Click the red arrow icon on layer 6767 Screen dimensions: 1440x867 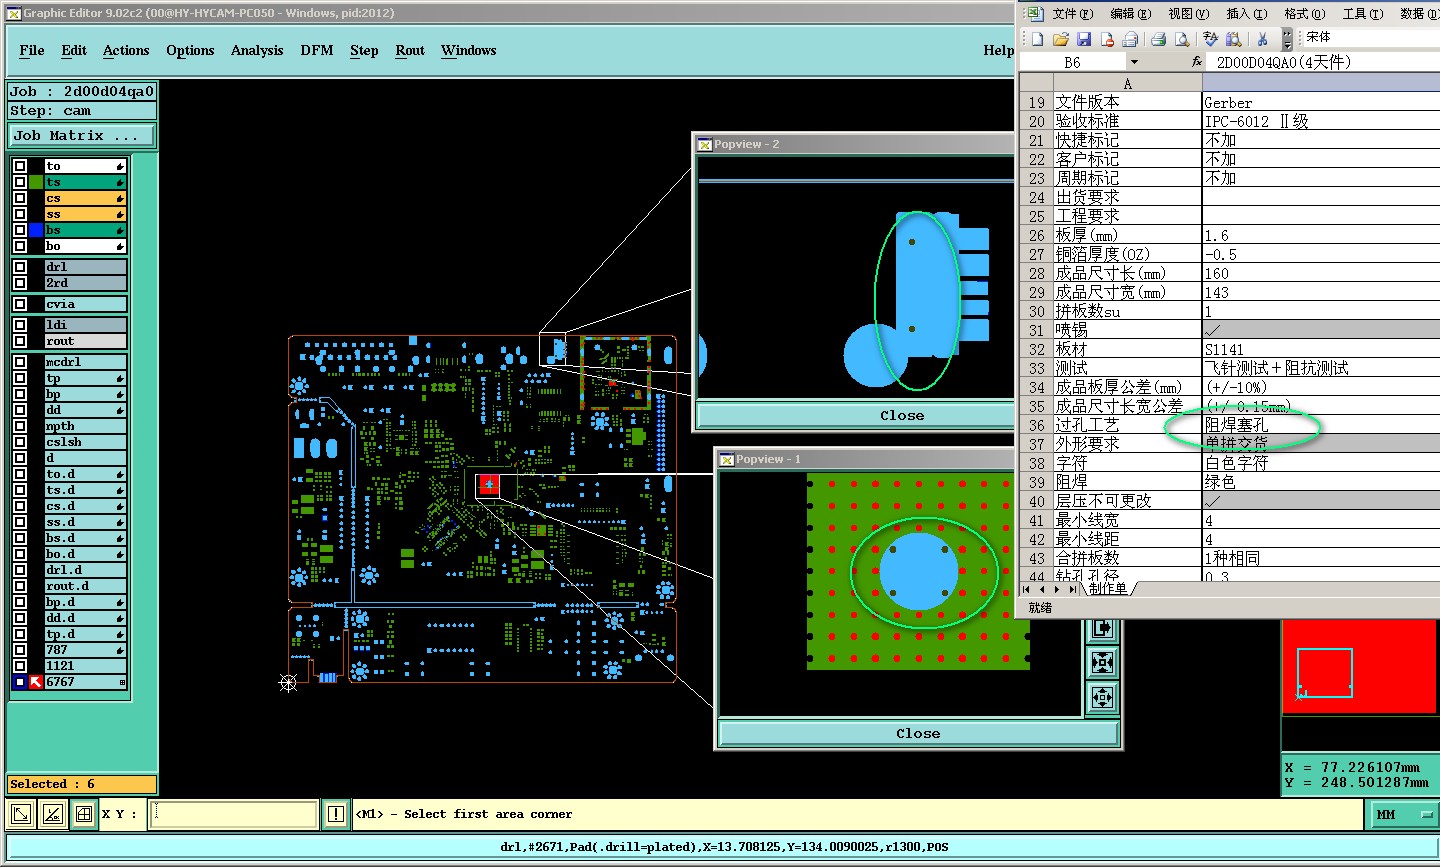[36, 682]
